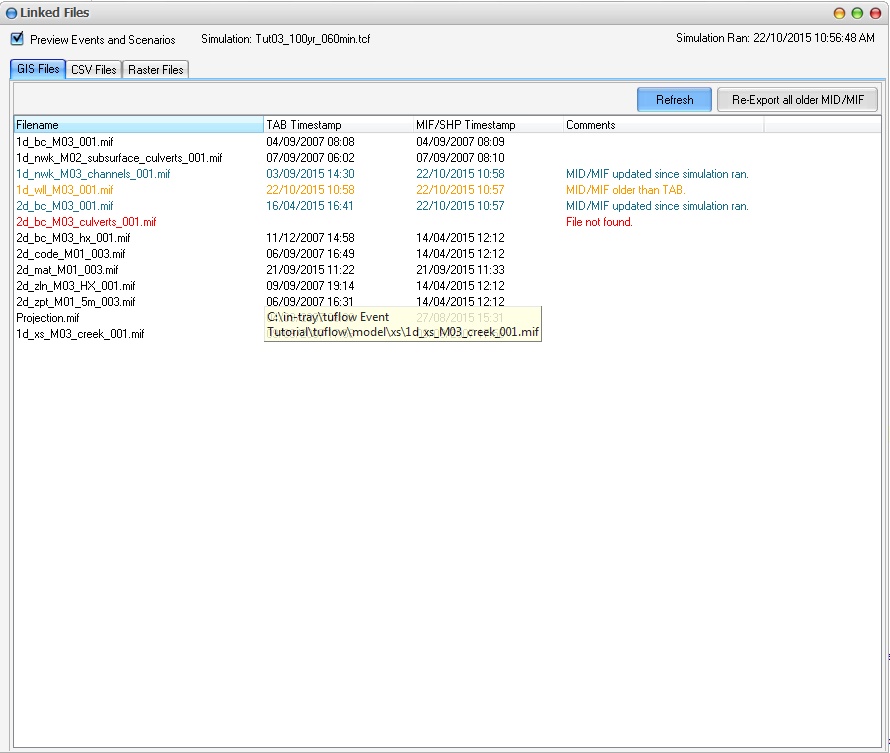
Task: Select the Projection.mif row
Action: pyautogui.click(x=47, y=318)
